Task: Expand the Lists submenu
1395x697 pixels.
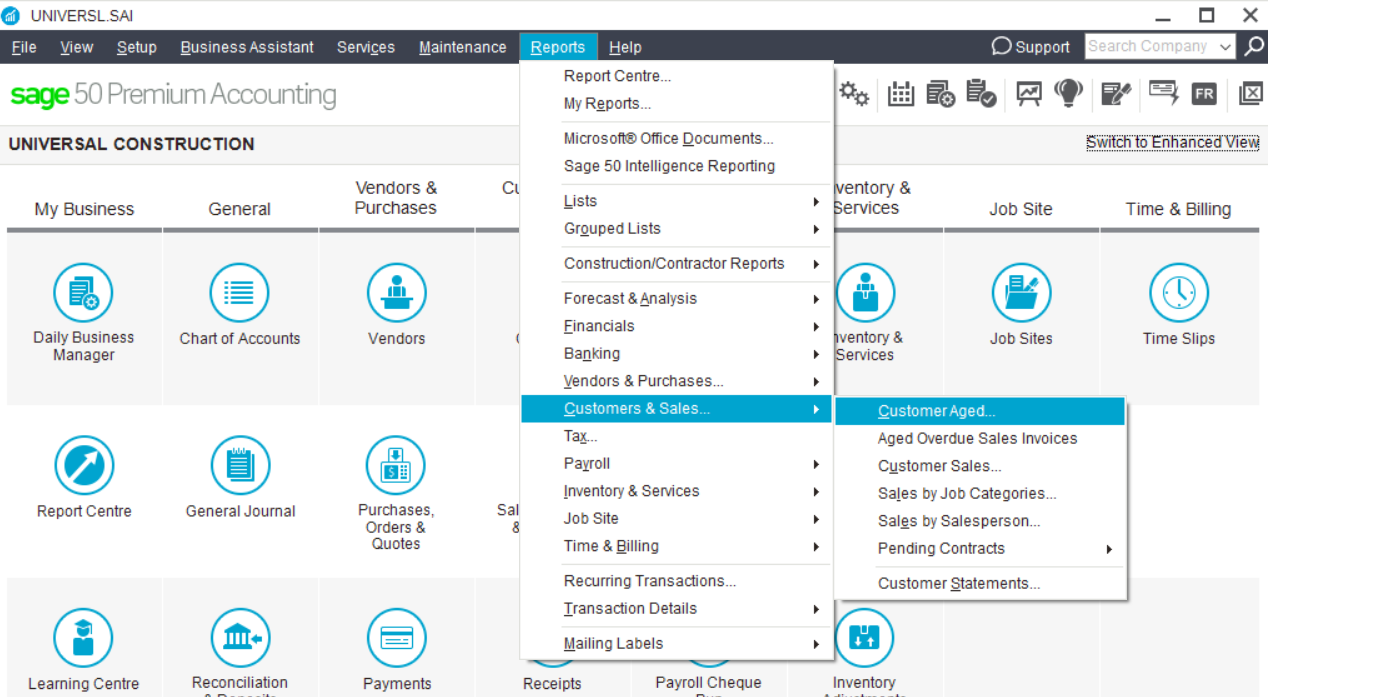Action: tap(677, 201)
